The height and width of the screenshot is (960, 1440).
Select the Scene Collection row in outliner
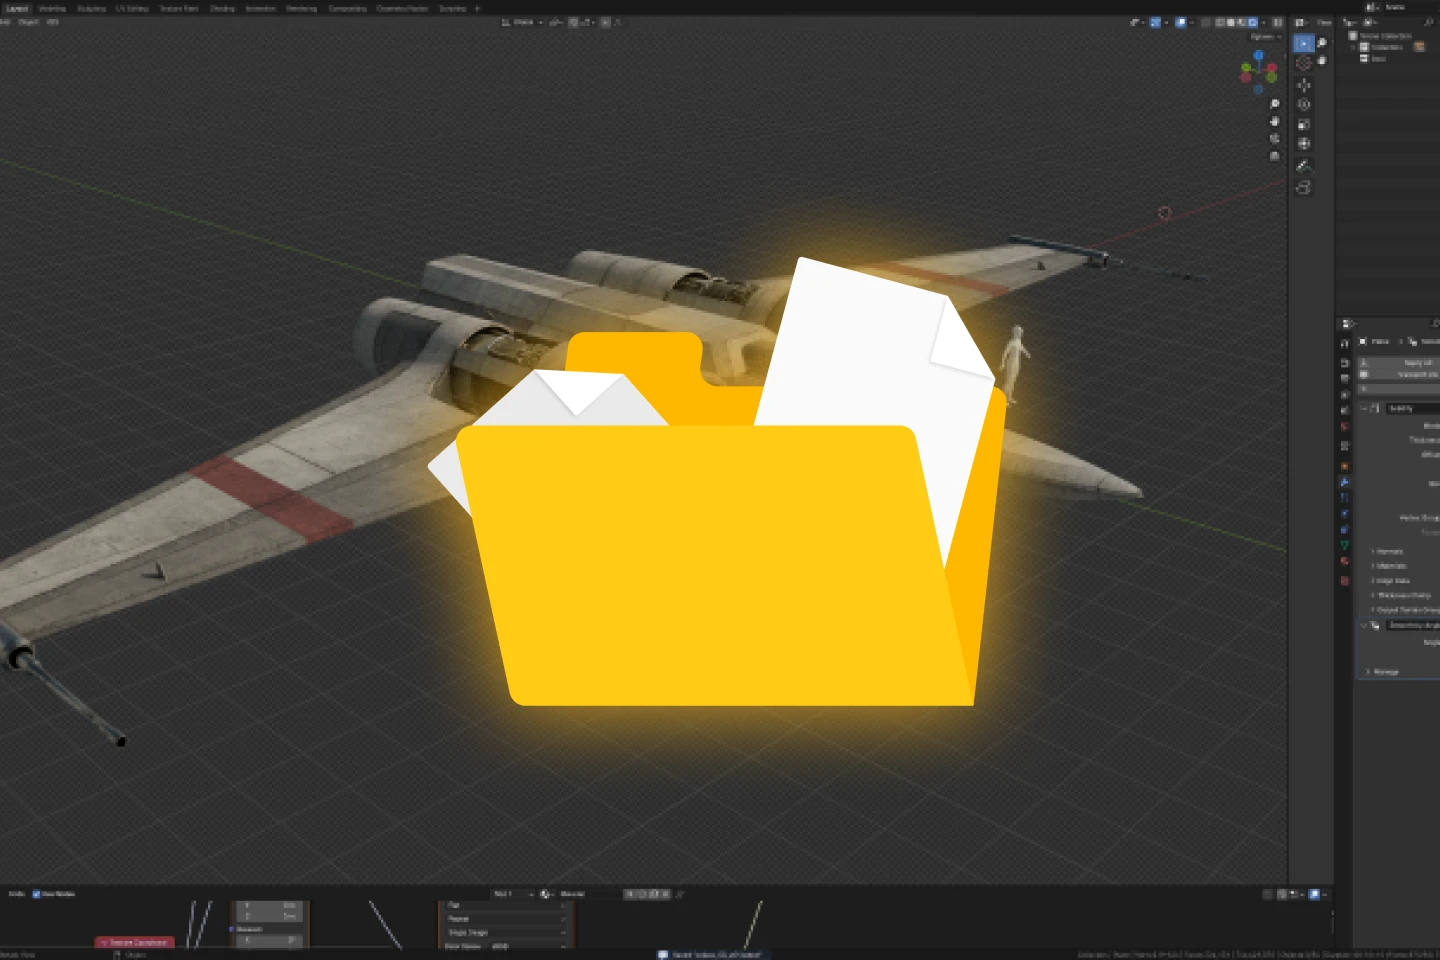[x=1384, y=36]
